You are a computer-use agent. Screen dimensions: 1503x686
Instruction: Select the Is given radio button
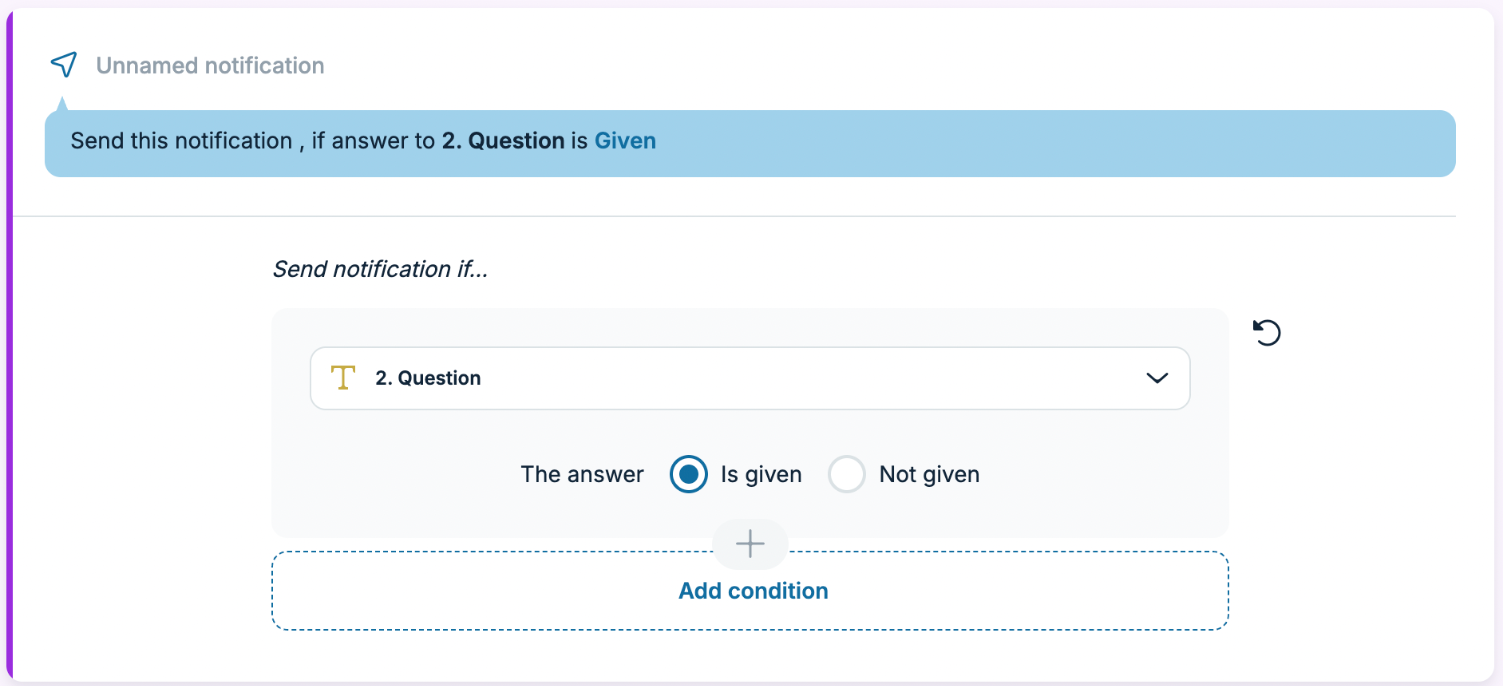[x=688, y=475]
